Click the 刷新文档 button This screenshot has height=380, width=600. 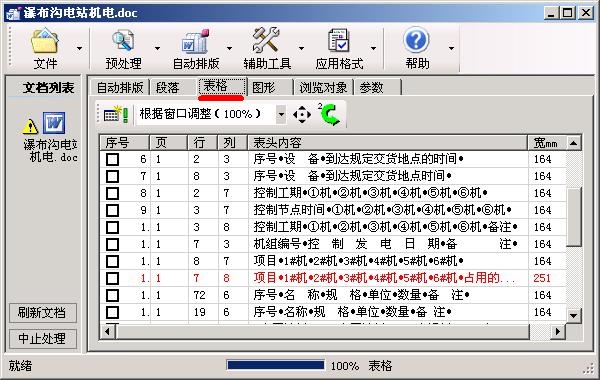tap(42, 313)
